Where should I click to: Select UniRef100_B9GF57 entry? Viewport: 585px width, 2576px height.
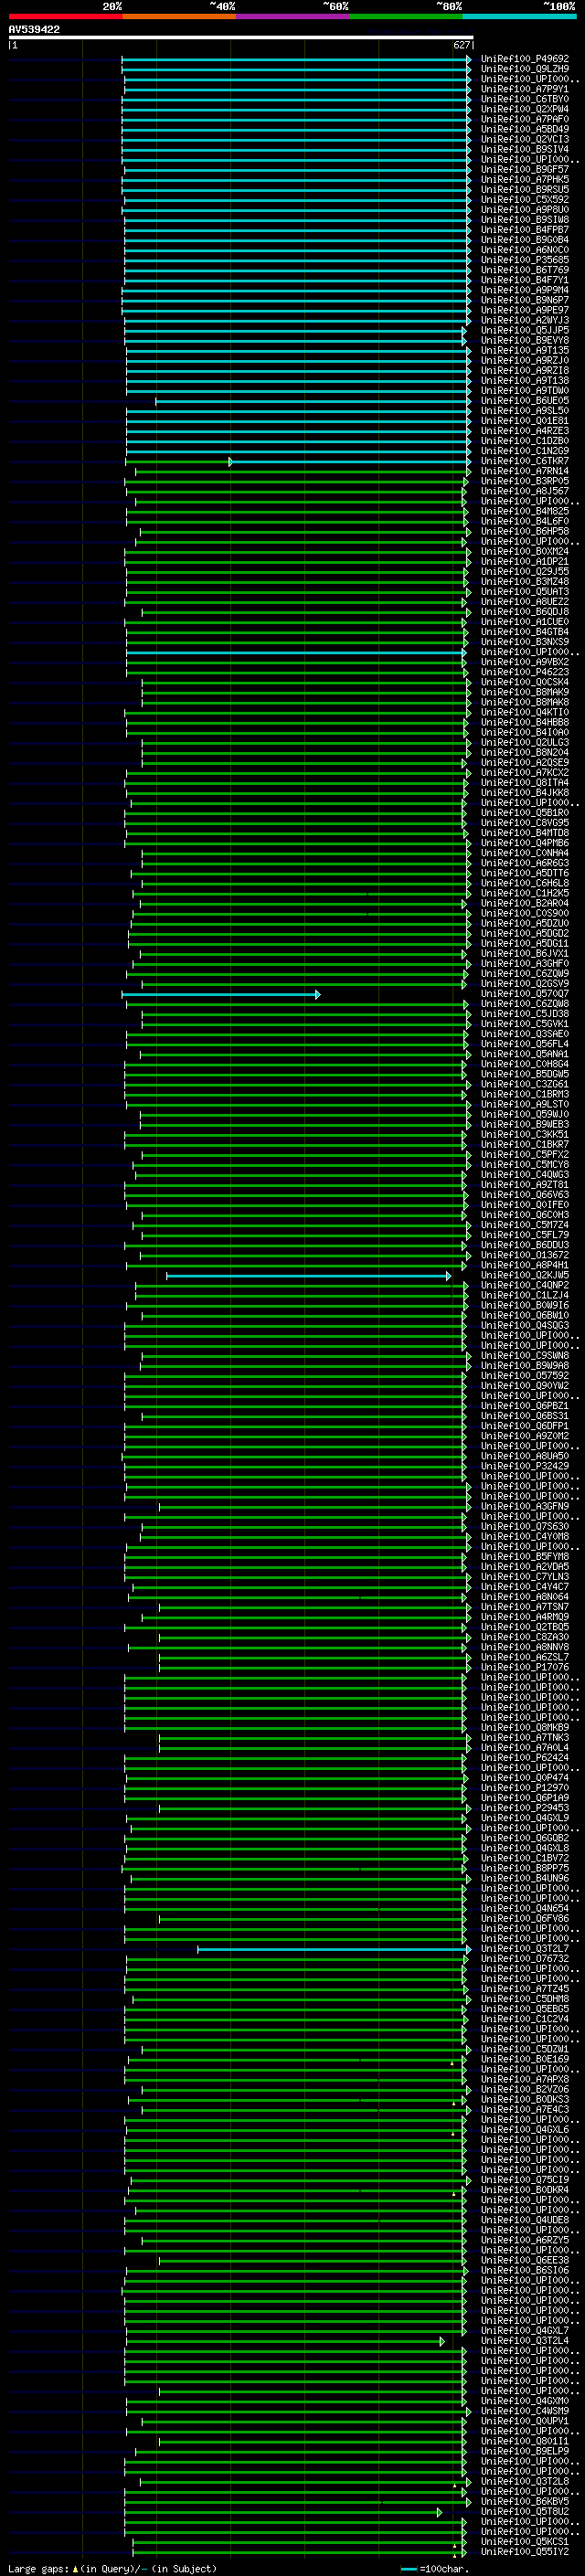click(525, 169)
